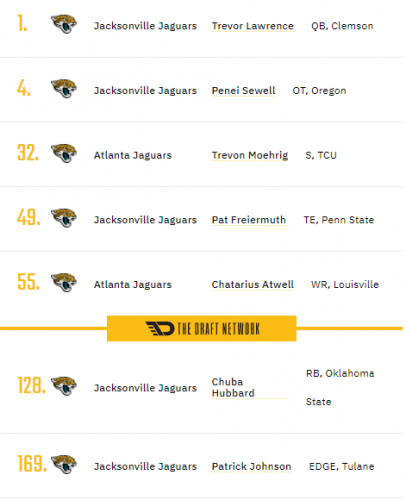Viewport: 406px width, 500px height.
Task: Open Patrick Johnson player link
Action: 251,466
